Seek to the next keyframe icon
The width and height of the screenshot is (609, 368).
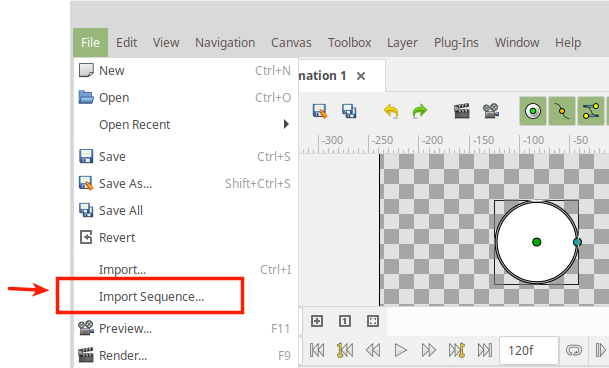pyautogui.click(x=457, y=350)
